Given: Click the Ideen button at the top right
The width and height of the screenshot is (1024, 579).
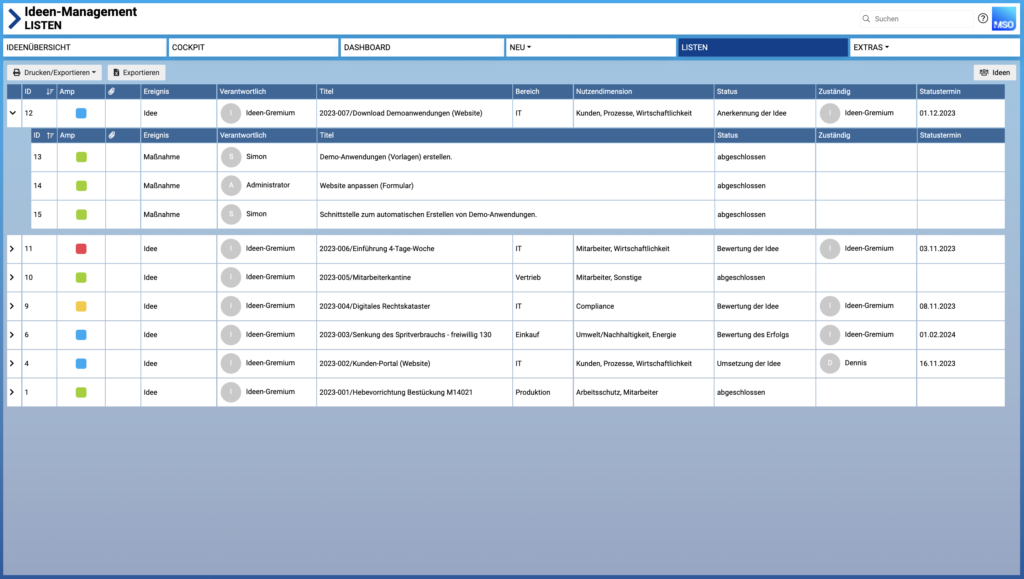Looking at the screenshot, I should 994,72.
